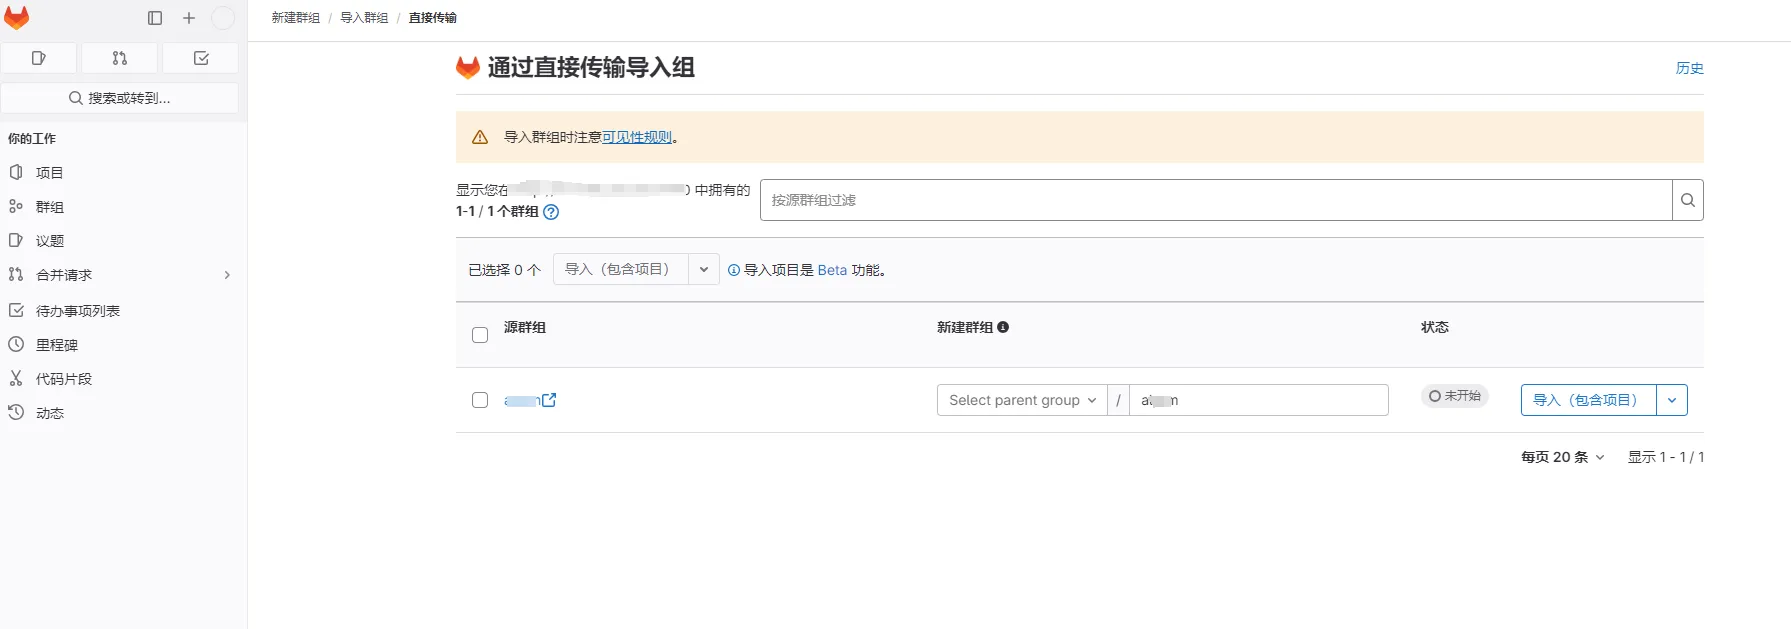The image size is (1791, 629).
Task: Open 里程碑 in the sidebar
Action: click(57, 345)
